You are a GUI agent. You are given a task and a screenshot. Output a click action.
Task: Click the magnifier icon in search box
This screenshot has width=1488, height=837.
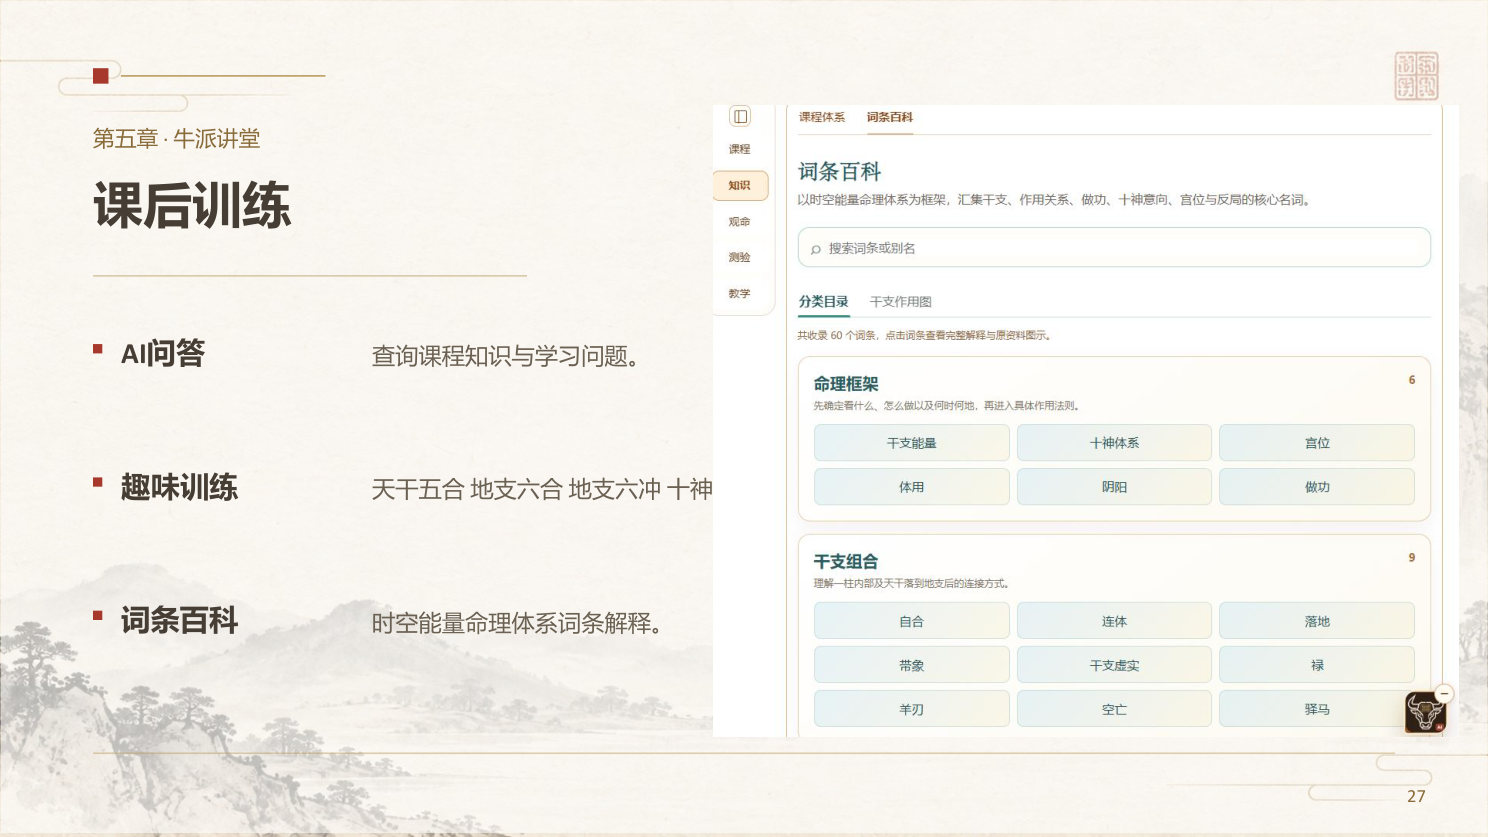coord(816,249)
